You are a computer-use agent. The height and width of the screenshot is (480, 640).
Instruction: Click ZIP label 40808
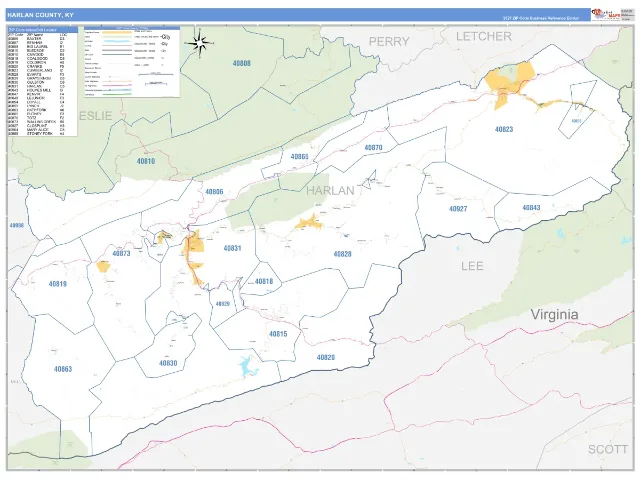(242, 63)
